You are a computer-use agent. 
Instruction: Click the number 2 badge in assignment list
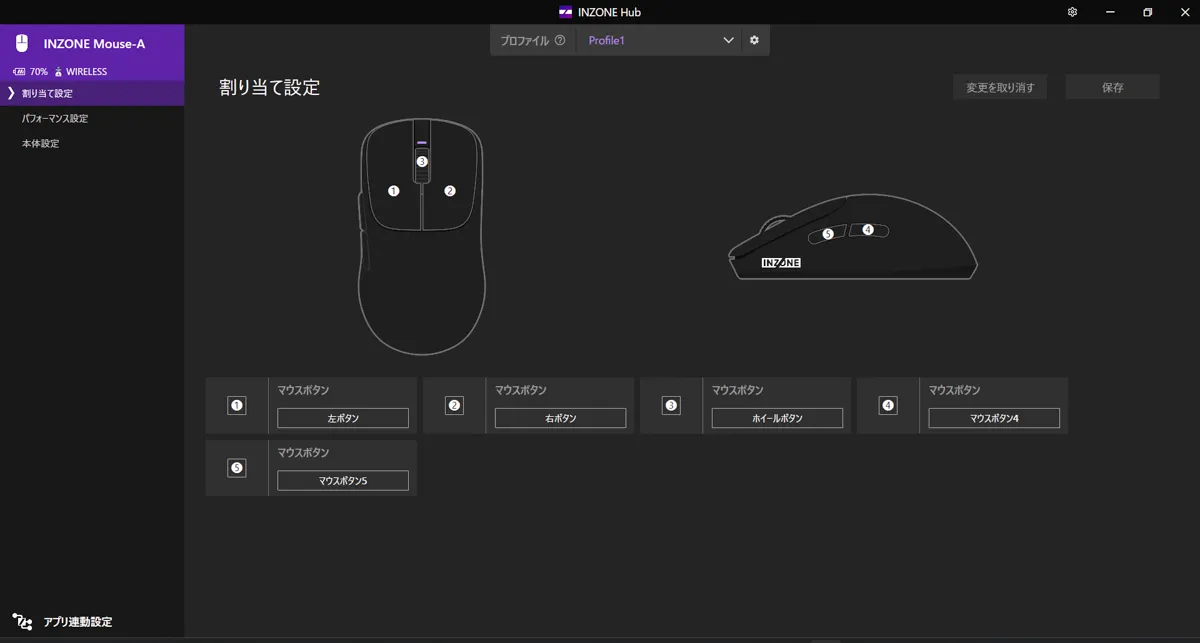[454, 406]
